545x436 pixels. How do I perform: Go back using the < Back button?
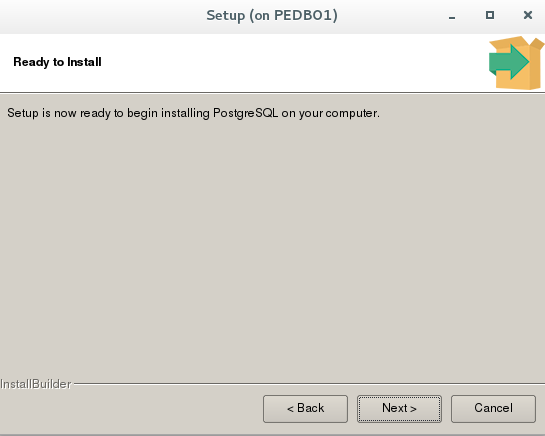click(x=306, y=409)
